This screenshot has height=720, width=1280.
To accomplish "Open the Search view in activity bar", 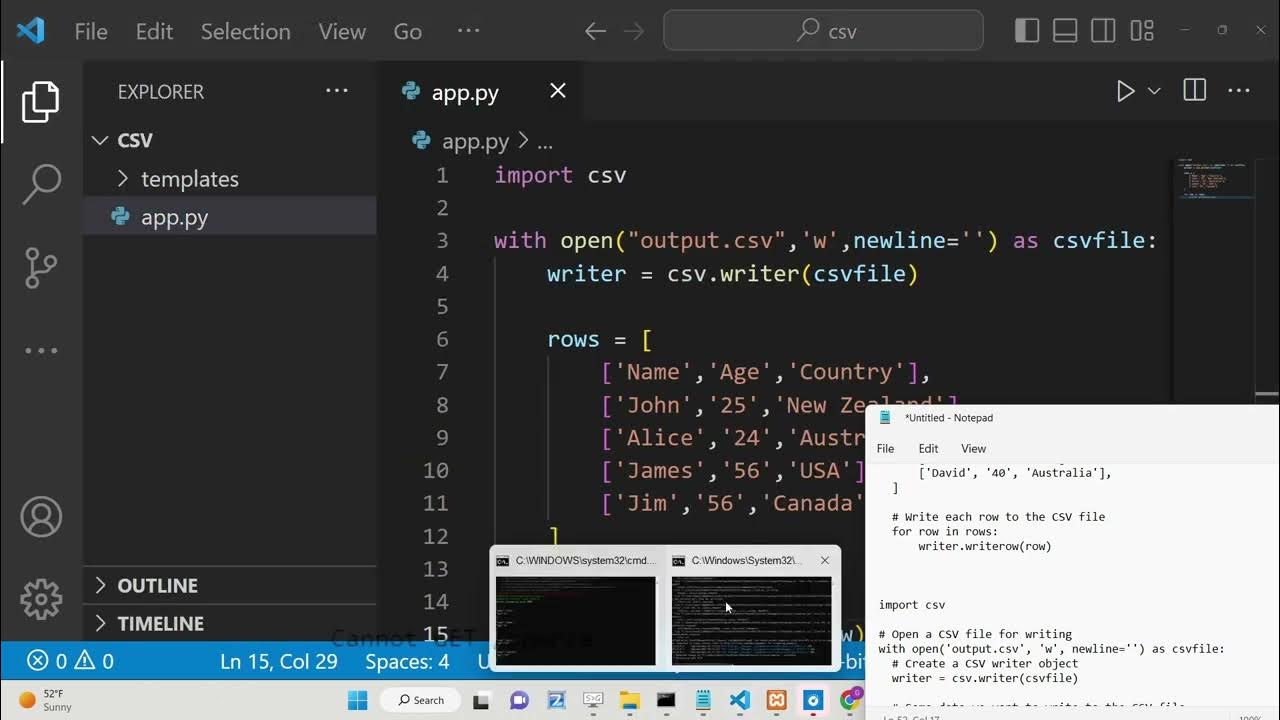I will pos(41,185).
